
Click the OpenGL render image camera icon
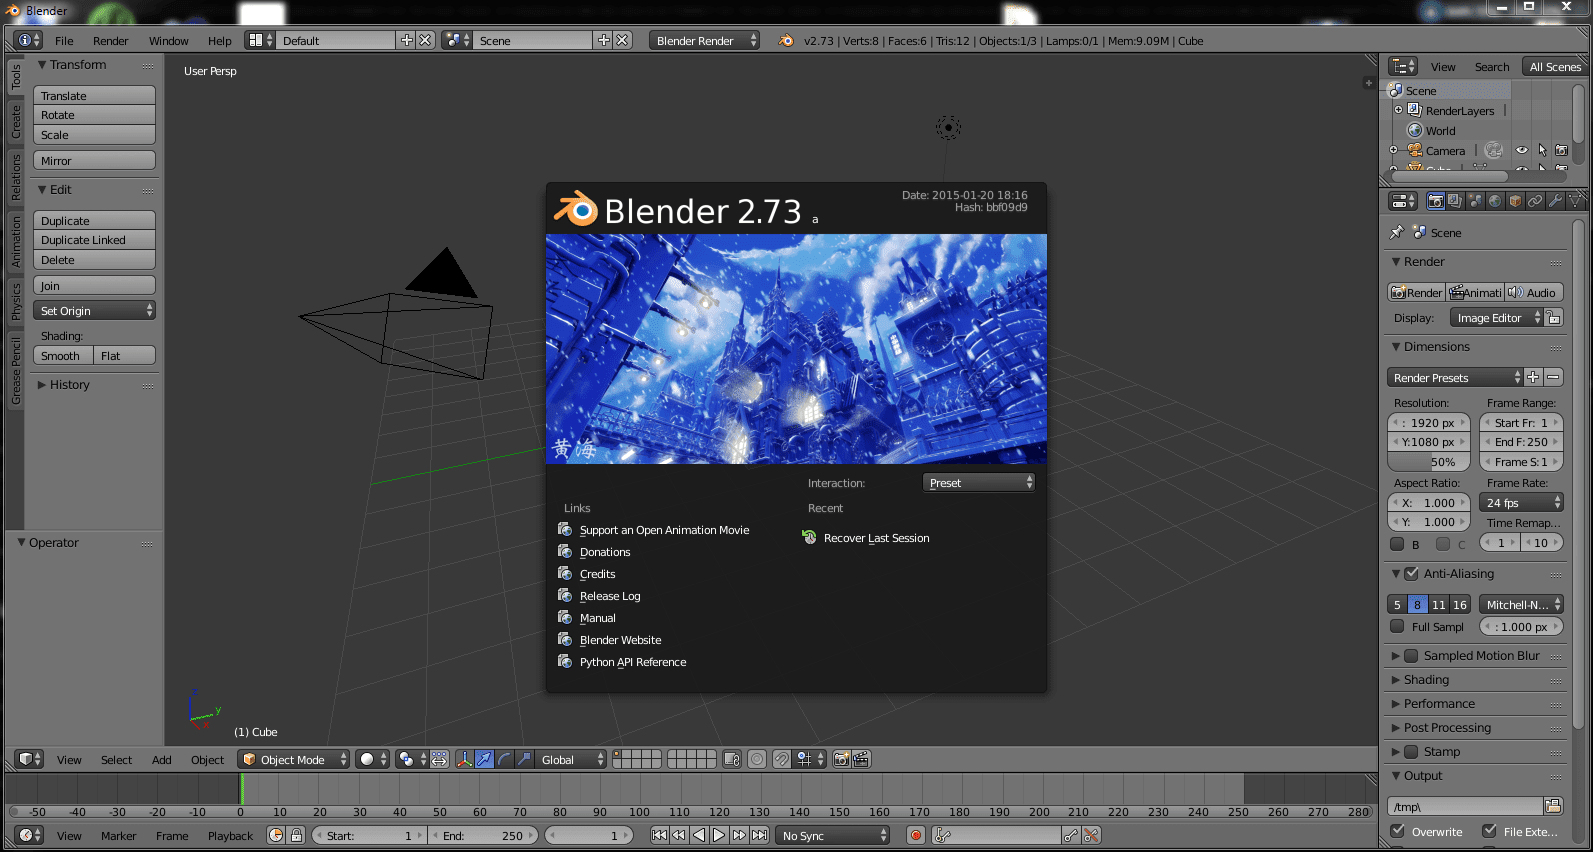coord(841,760)
